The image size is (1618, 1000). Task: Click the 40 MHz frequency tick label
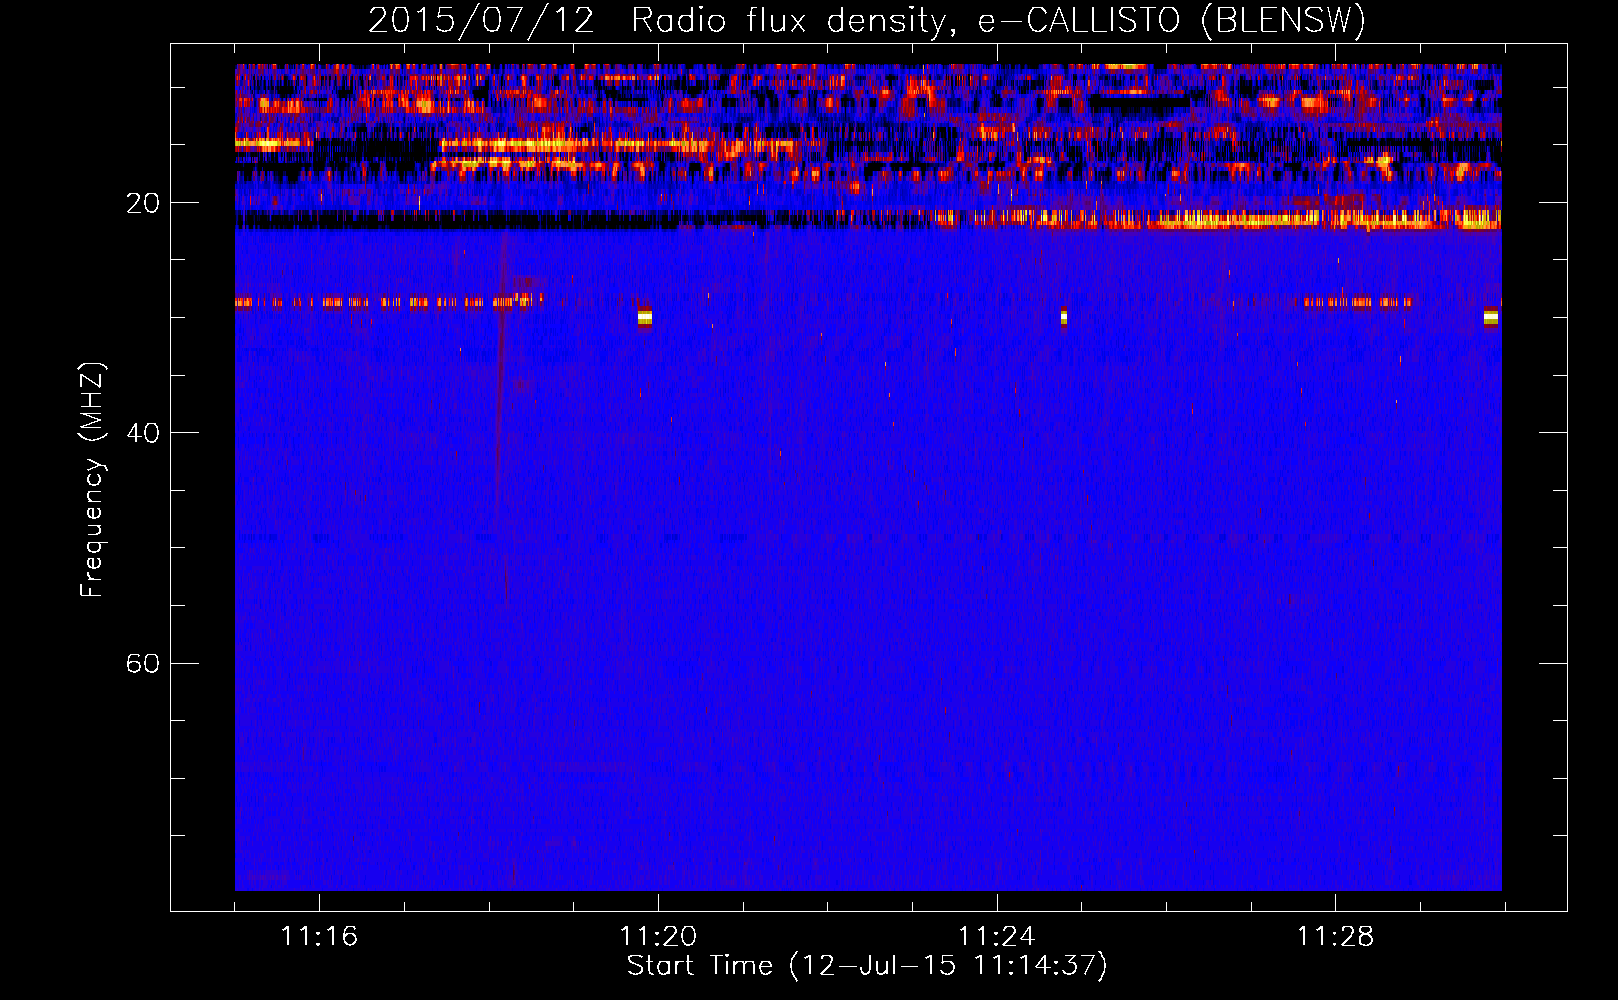[x=143, y=433]
